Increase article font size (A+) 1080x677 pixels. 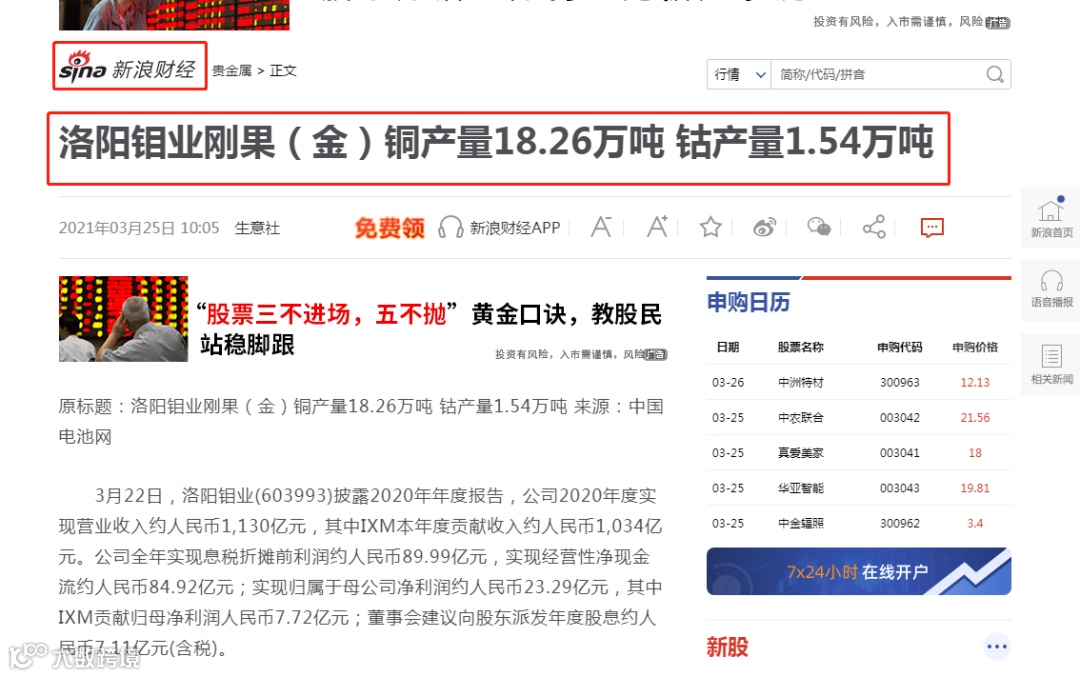coord(656,227)
